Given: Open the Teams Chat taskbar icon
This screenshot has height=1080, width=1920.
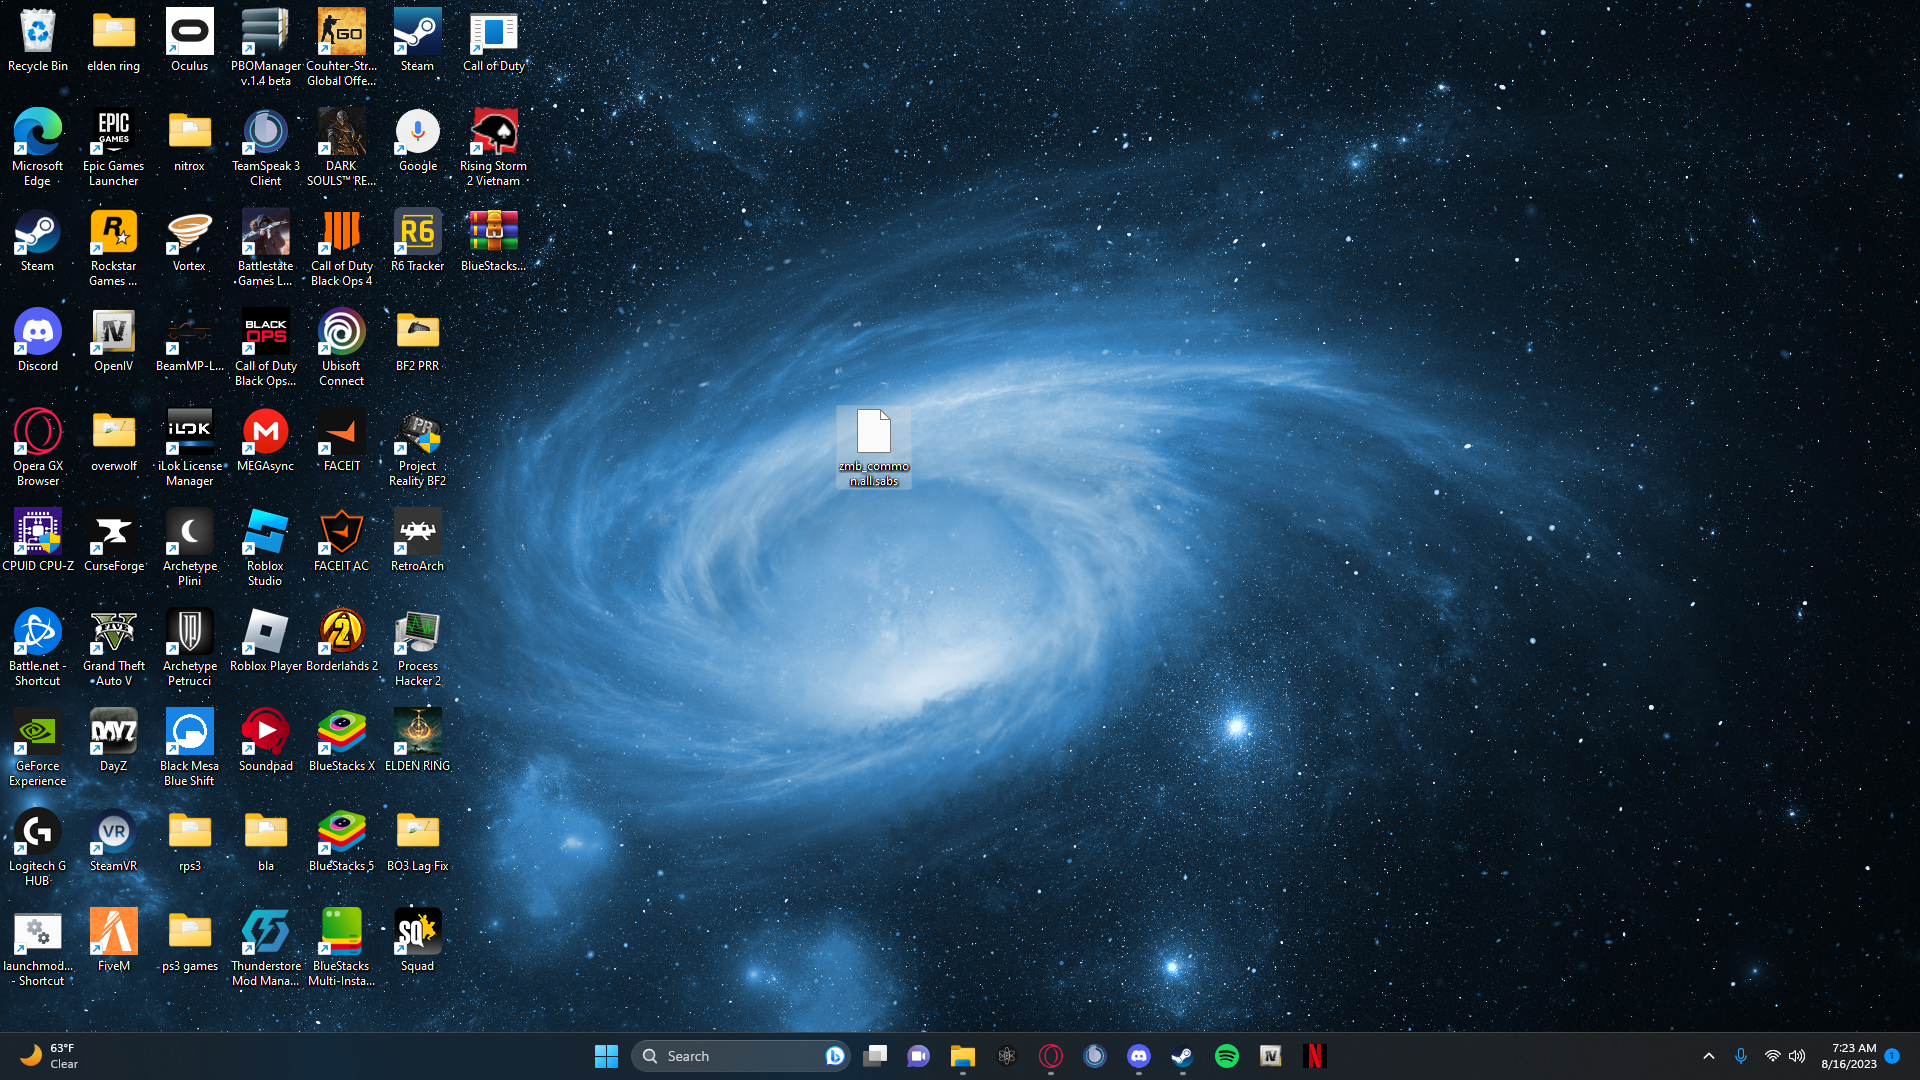Looking at the screenshot, I should pos(919,1056).
